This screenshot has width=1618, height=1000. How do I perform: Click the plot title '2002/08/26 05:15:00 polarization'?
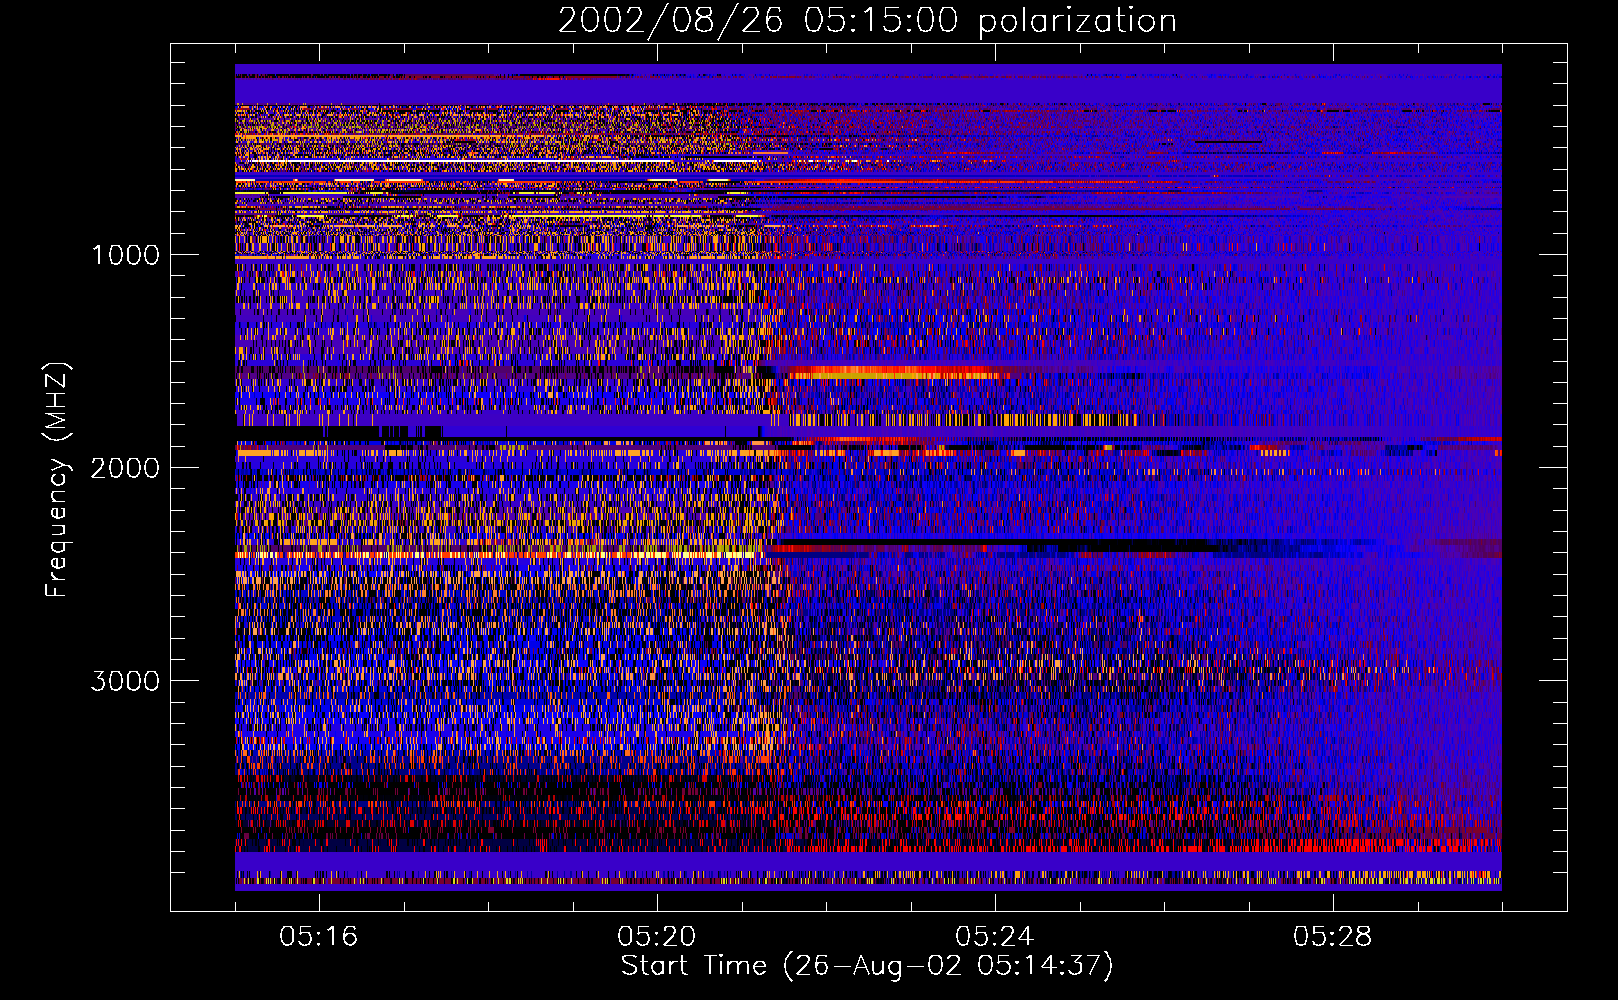(867, 21)
